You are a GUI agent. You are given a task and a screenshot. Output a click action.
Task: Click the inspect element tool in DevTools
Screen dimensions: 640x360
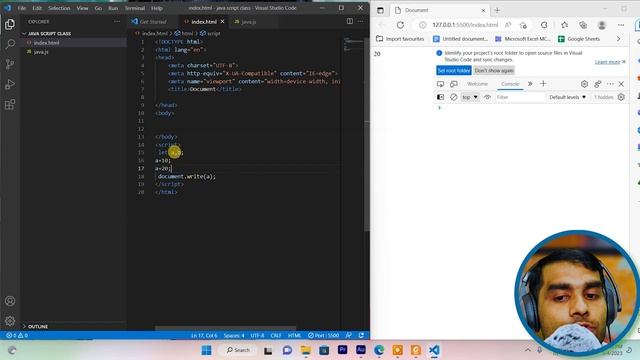[440, 84]
